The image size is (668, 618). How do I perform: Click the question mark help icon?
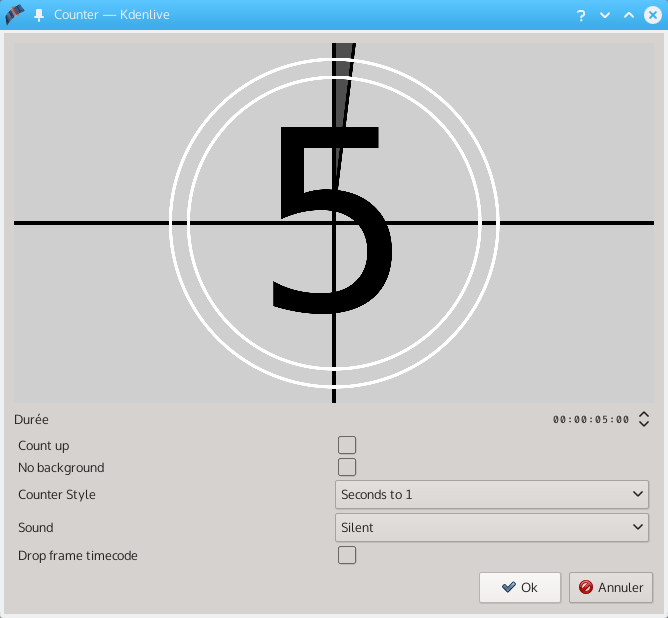(580, 15)
